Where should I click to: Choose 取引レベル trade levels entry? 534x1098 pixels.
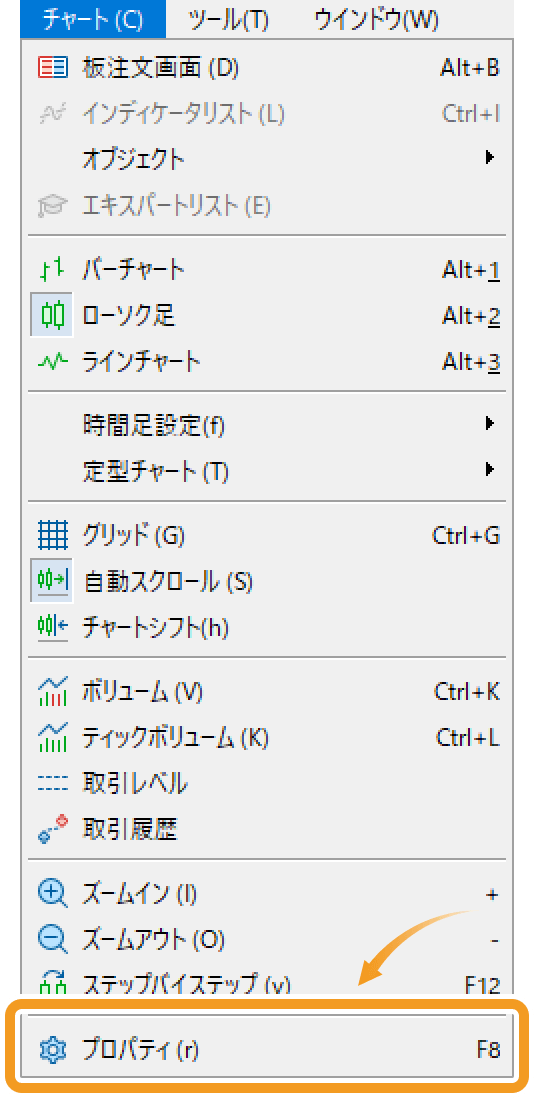click(x=267, y=784)
